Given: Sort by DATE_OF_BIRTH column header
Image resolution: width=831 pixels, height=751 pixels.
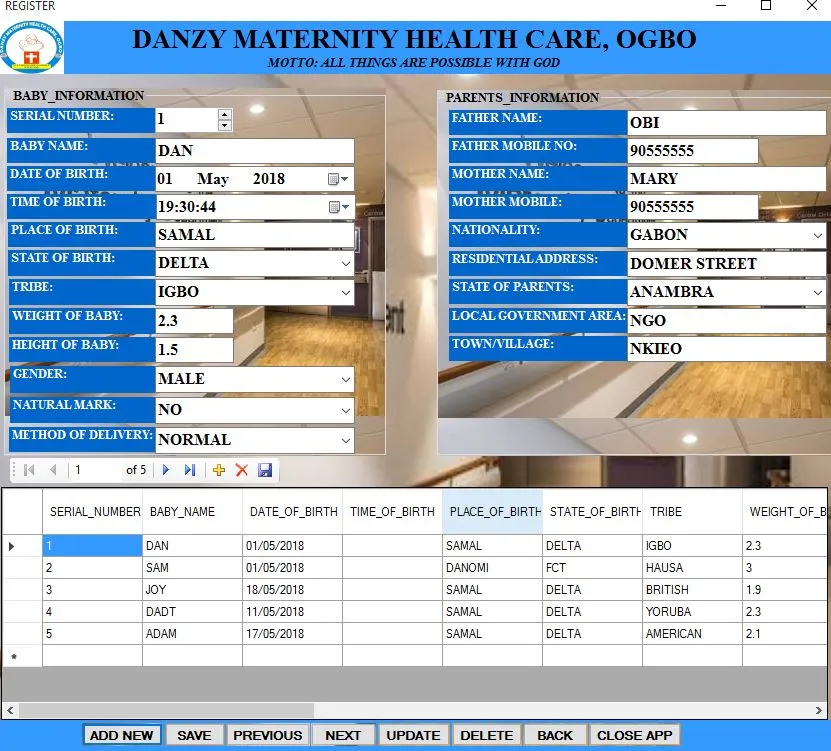Looking at the screenshot, I should point(293,511).
